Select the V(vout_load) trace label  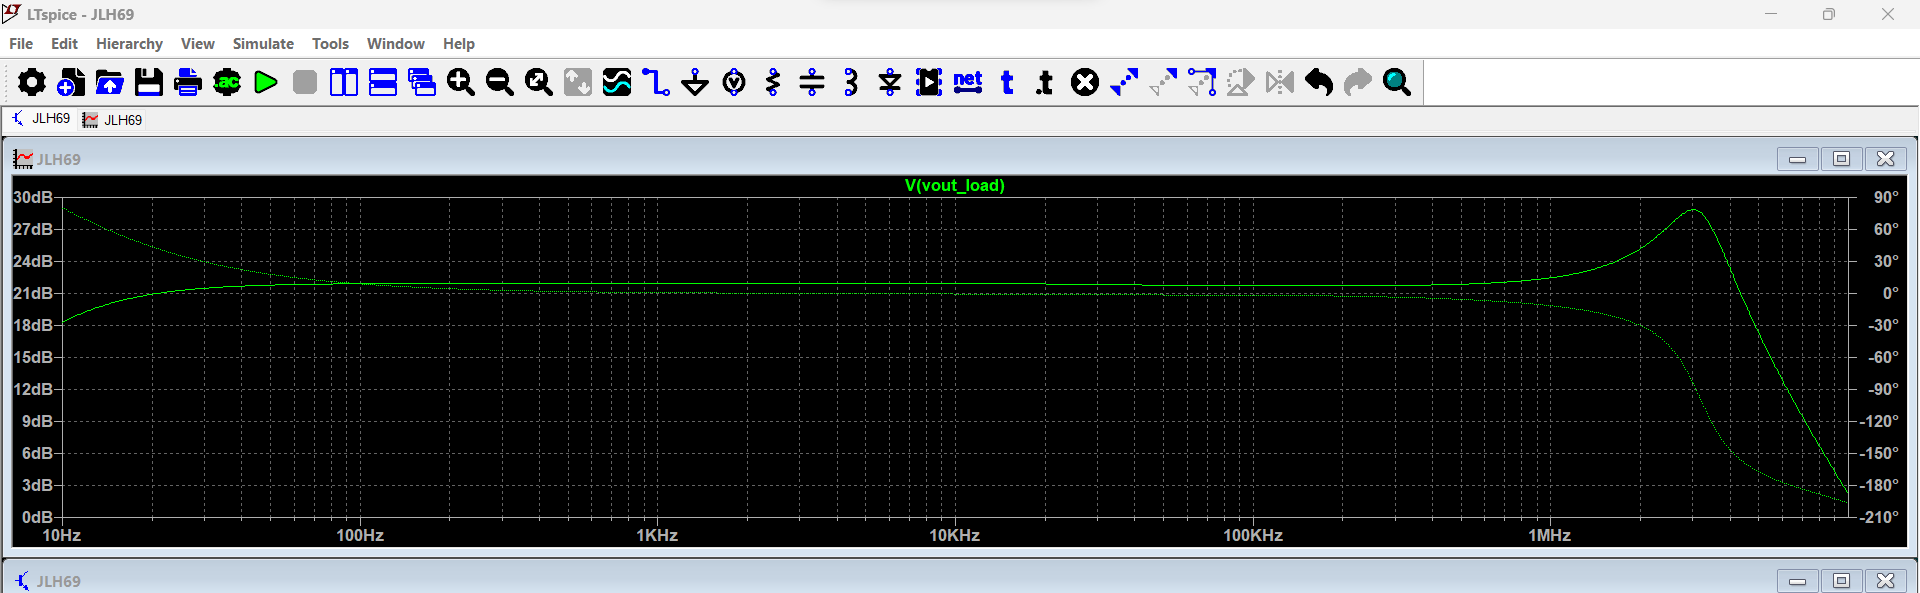954,185
